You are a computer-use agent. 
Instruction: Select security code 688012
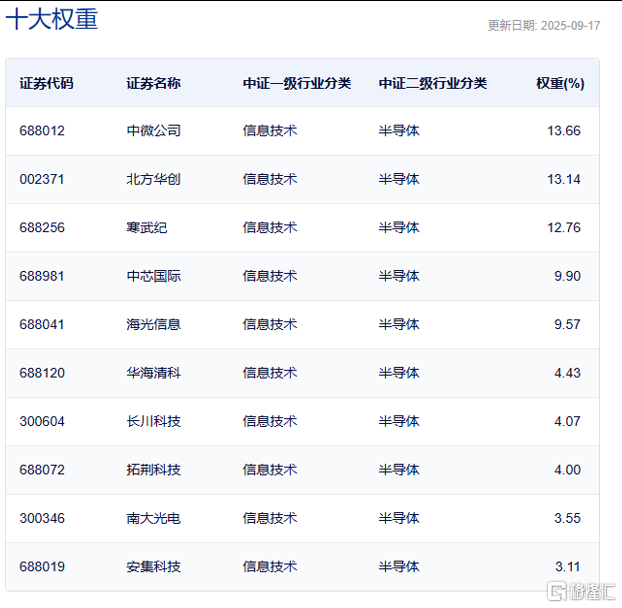point(42,131)
